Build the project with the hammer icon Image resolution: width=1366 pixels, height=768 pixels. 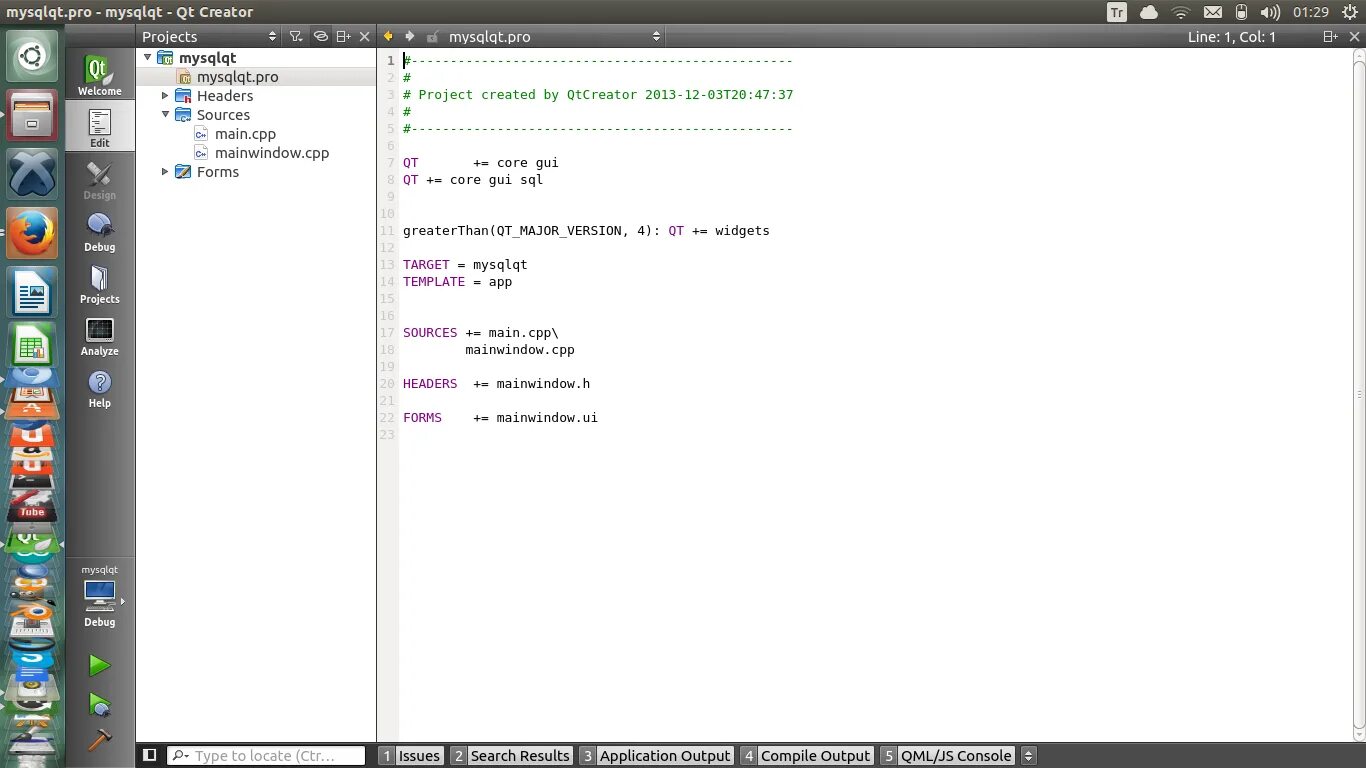pyautogui.click(x=99, y=740)
